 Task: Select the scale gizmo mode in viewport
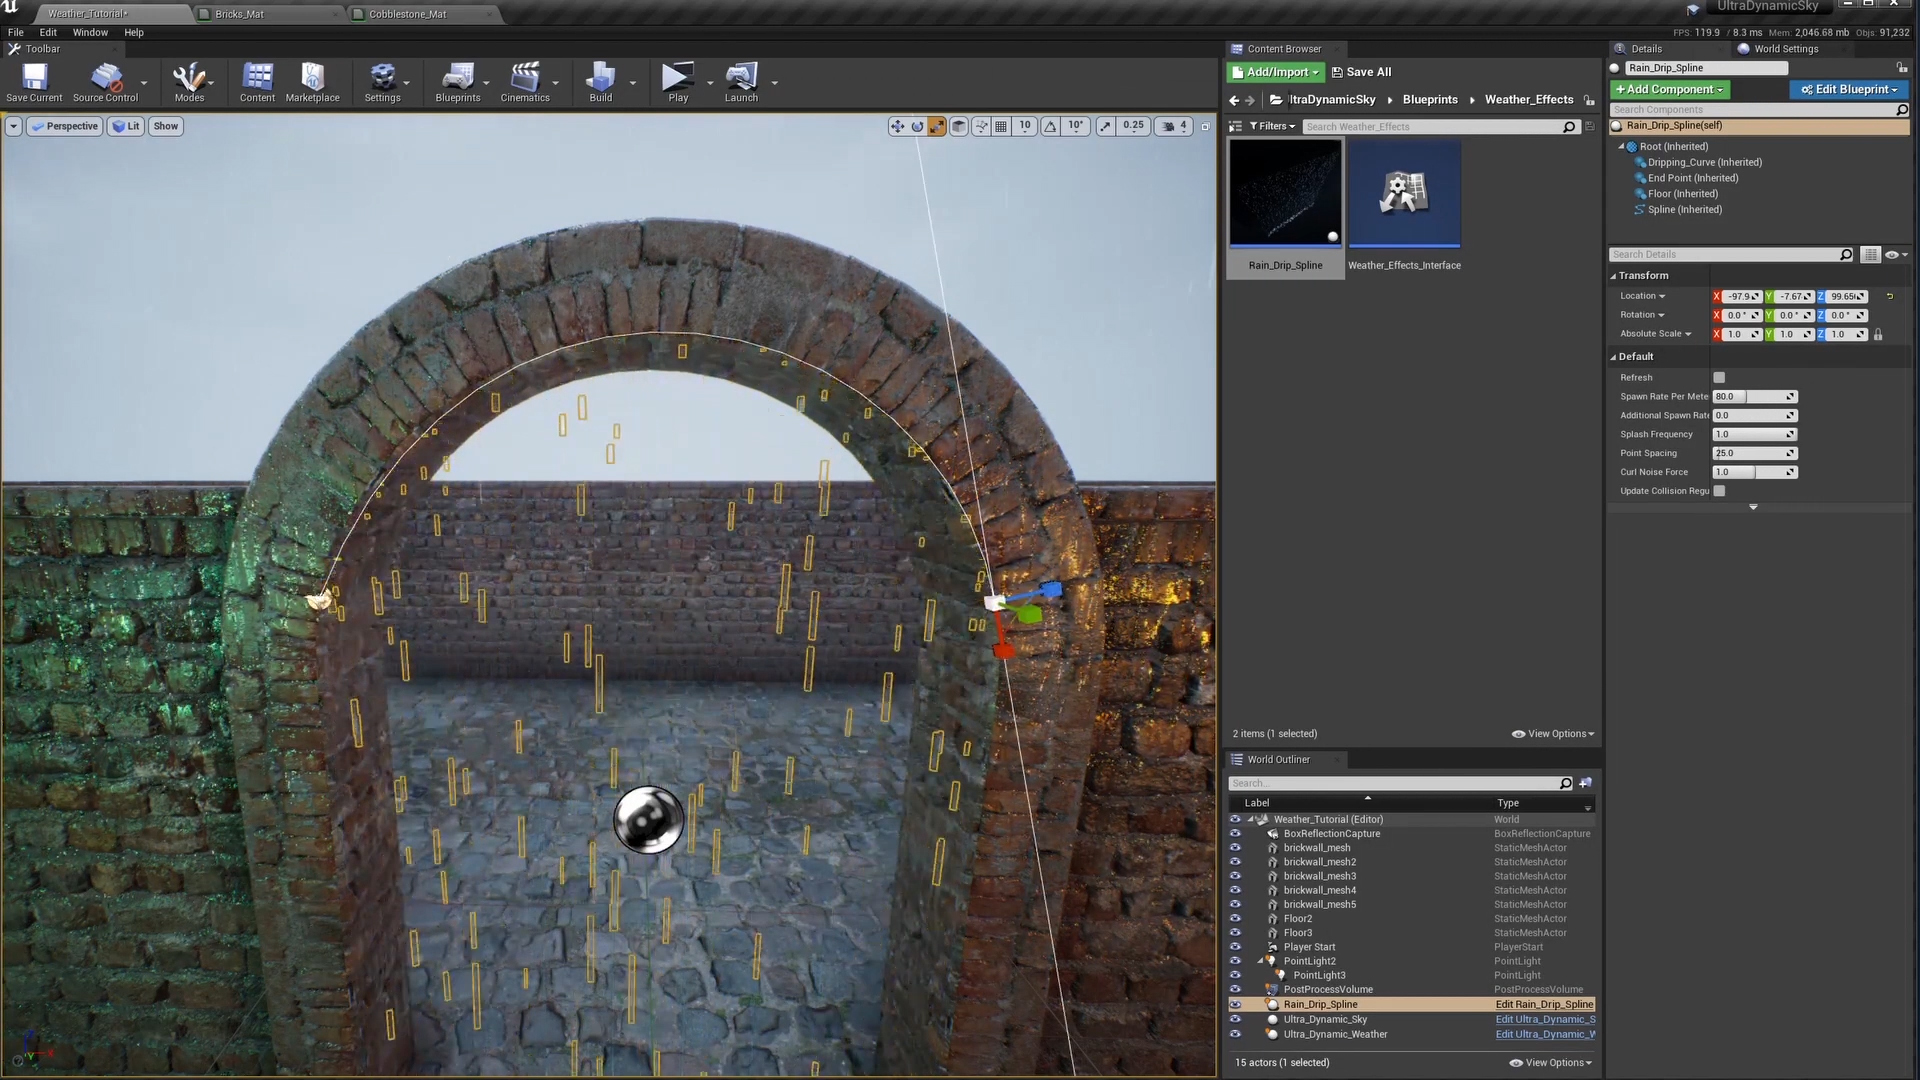[x=937, y=126]
